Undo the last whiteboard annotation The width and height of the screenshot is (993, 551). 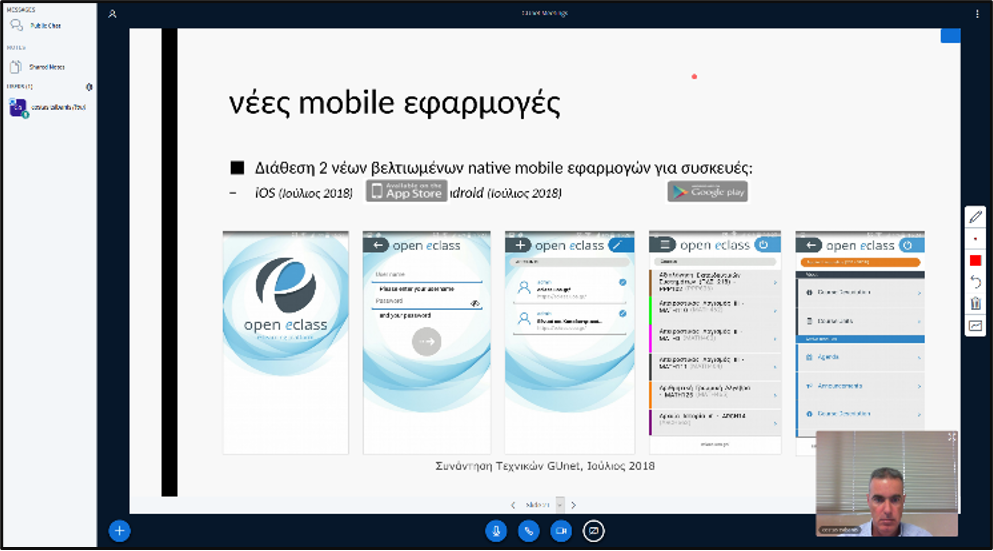pyautogui.click(x=976, y=282)
